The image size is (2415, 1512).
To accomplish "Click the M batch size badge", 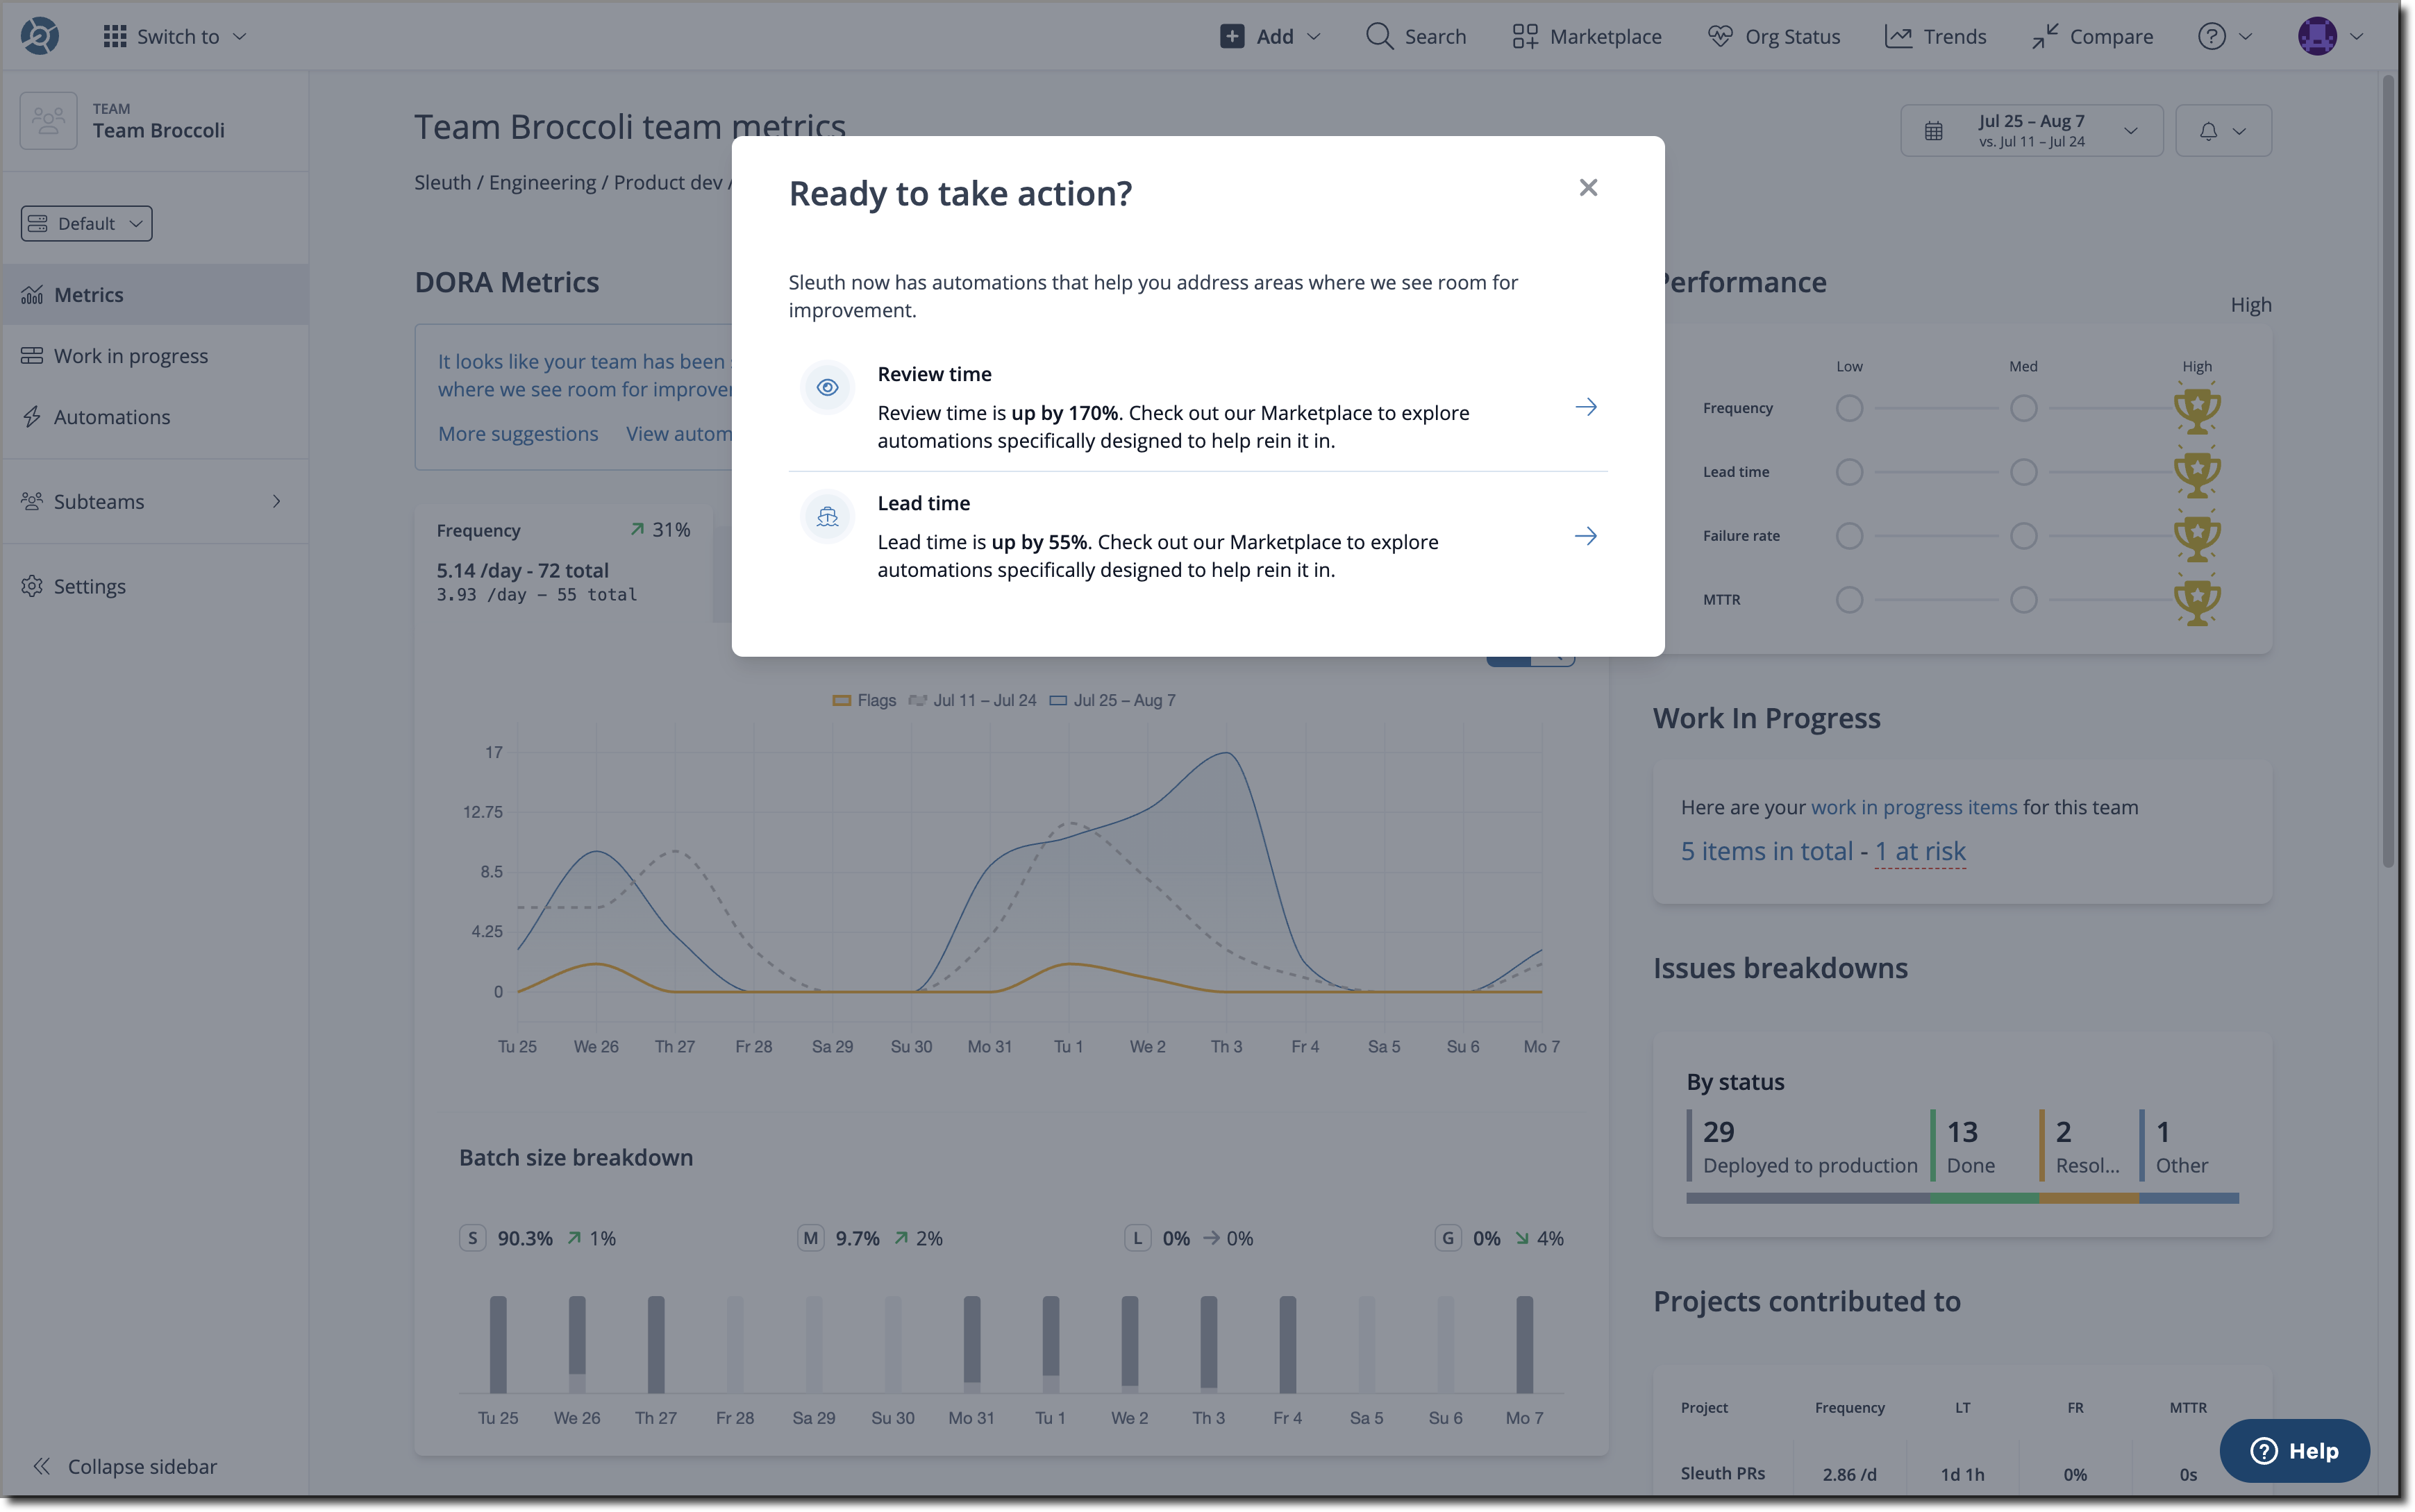I will coord(810,1238).
